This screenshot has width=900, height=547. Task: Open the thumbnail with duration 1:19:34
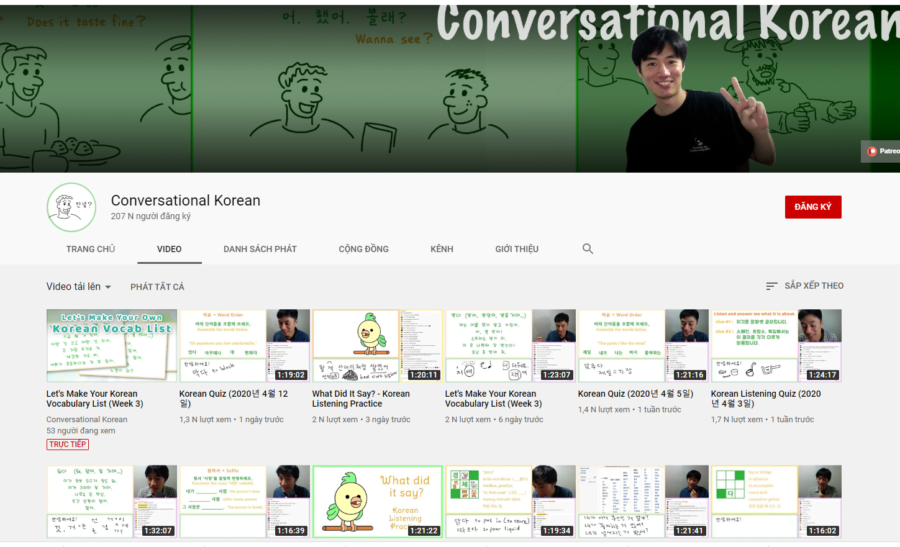click(x=510, y=502)
